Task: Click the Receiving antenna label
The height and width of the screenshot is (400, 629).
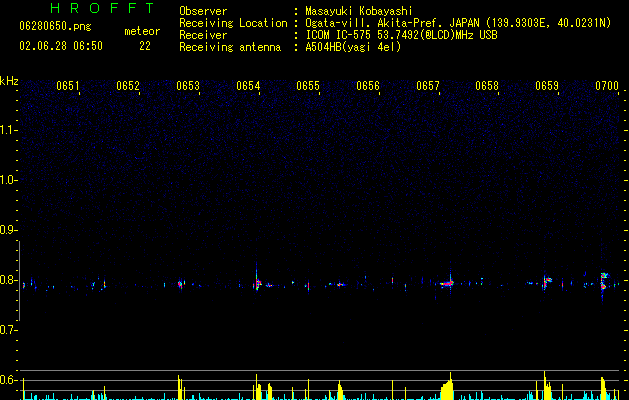Action: 230,47
